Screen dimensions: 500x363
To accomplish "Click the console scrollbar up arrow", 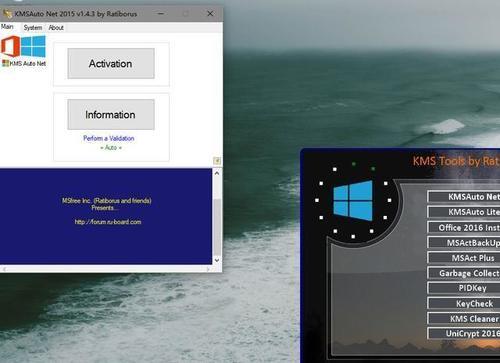I will (x=217, y=173).
